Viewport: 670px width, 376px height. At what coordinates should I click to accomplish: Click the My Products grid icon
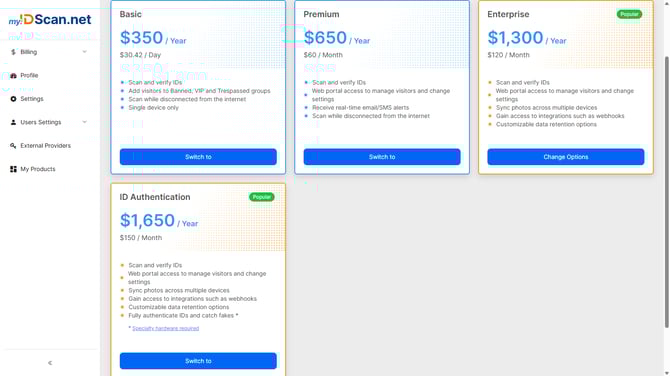pyautogui.click(x=13, y=169)
